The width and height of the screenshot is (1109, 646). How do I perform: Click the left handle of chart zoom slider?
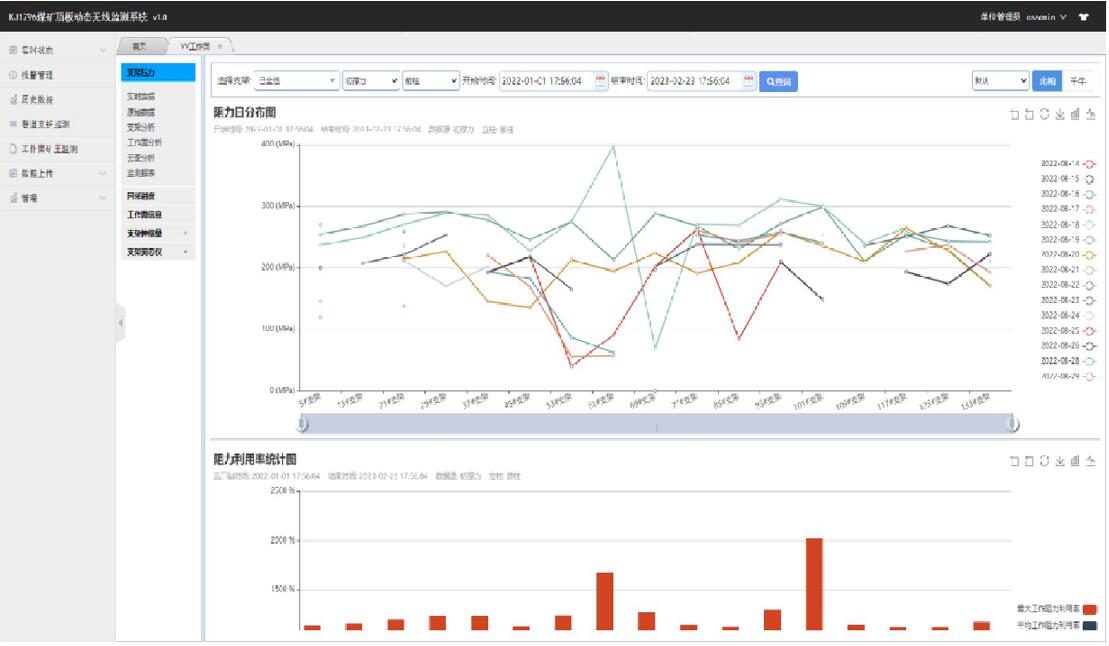point(303,425)
